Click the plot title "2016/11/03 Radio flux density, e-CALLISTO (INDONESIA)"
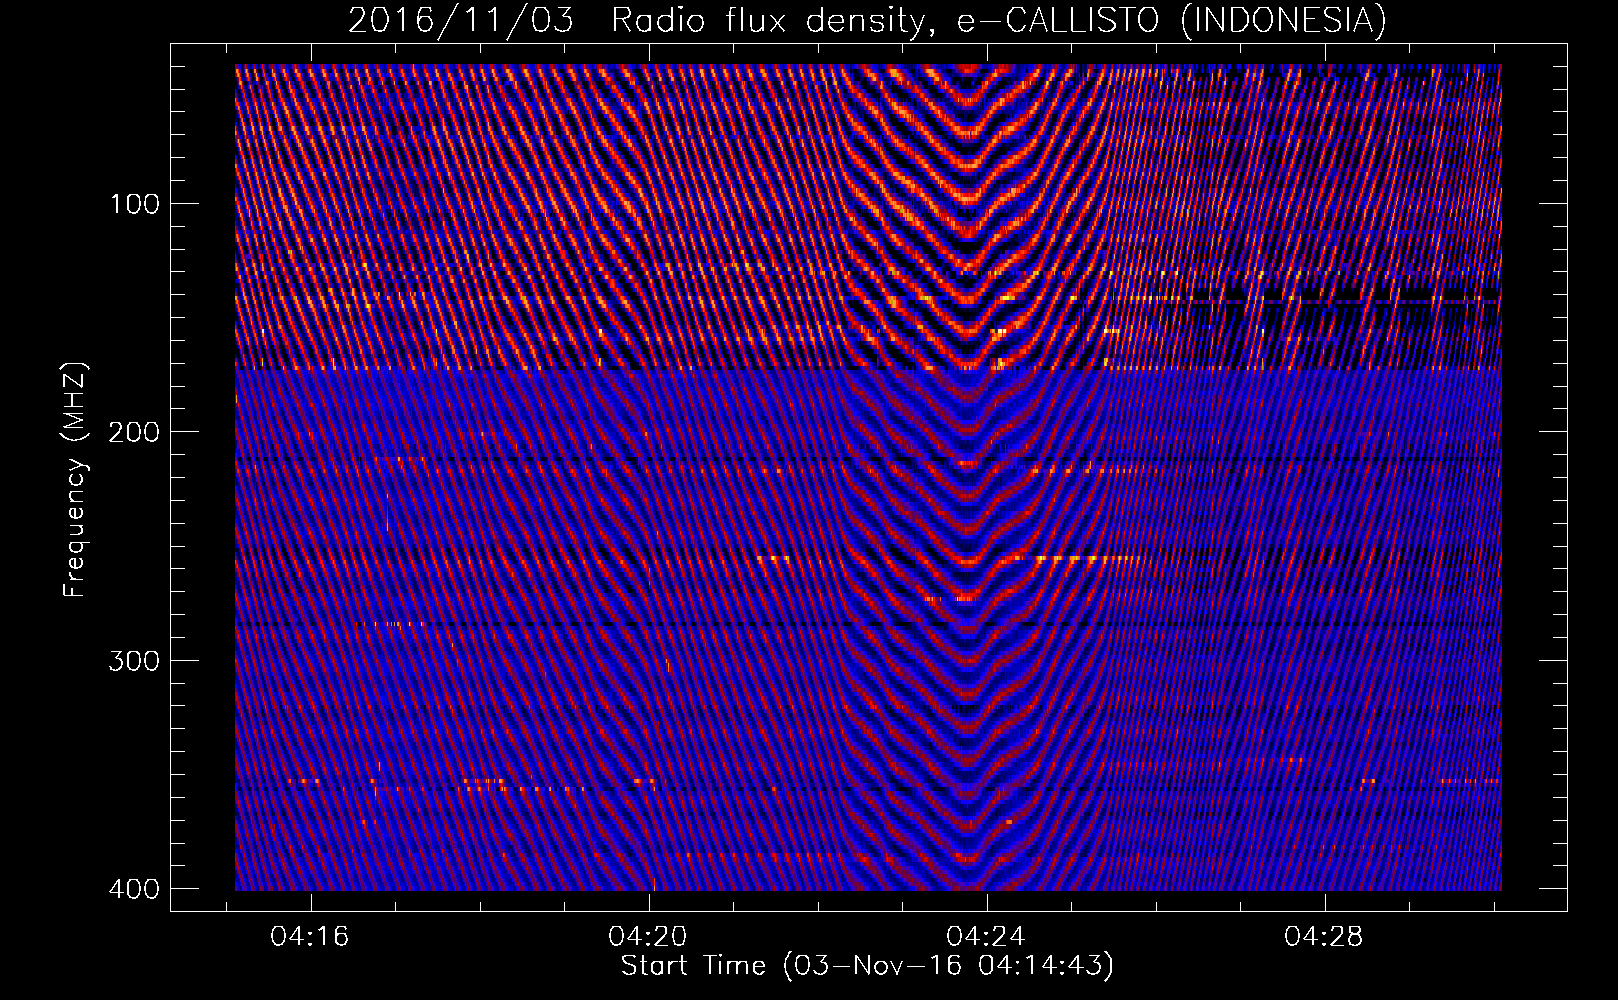The width and height of the screenshot is (1618, 1000). 867,20
